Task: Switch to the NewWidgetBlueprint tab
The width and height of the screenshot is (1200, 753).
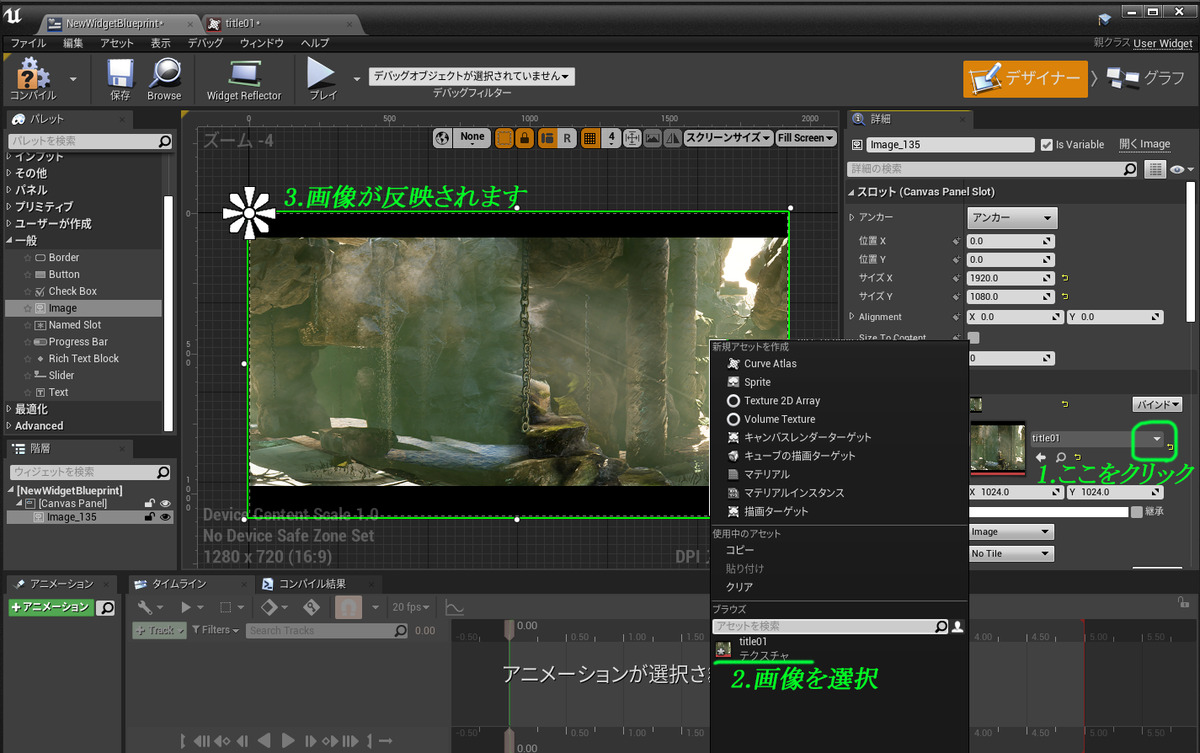Action: point(117,23)
